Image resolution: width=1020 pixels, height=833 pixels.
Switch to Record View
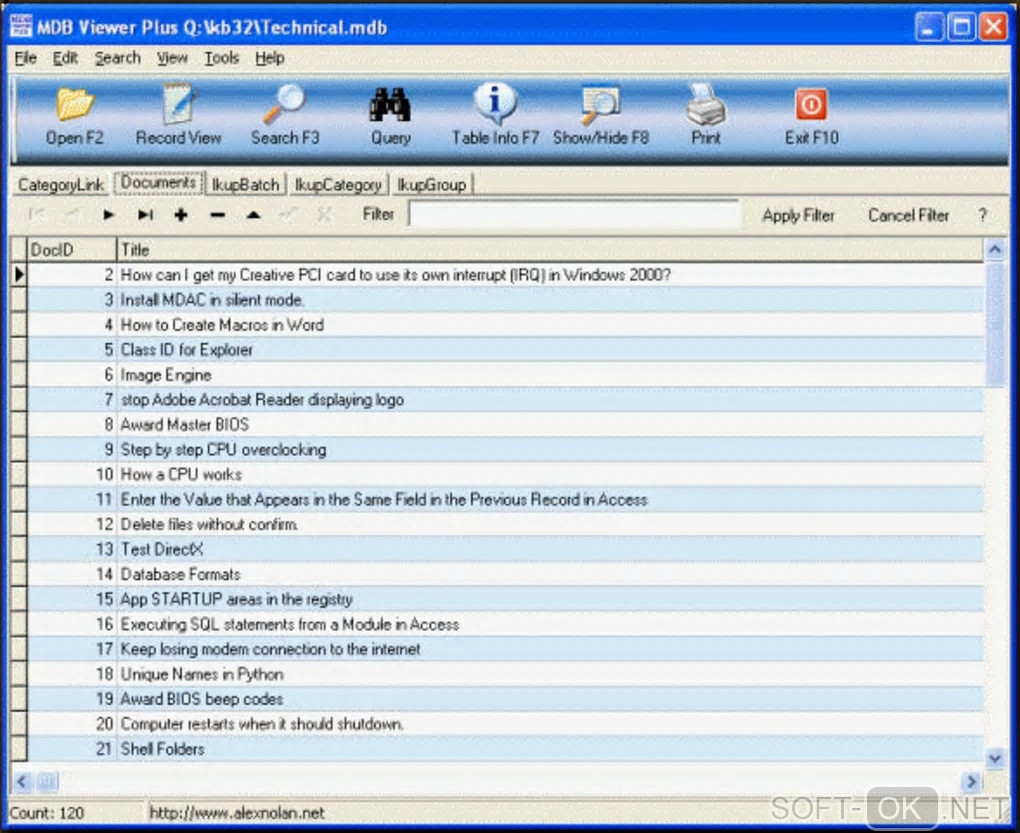point(178,116)
